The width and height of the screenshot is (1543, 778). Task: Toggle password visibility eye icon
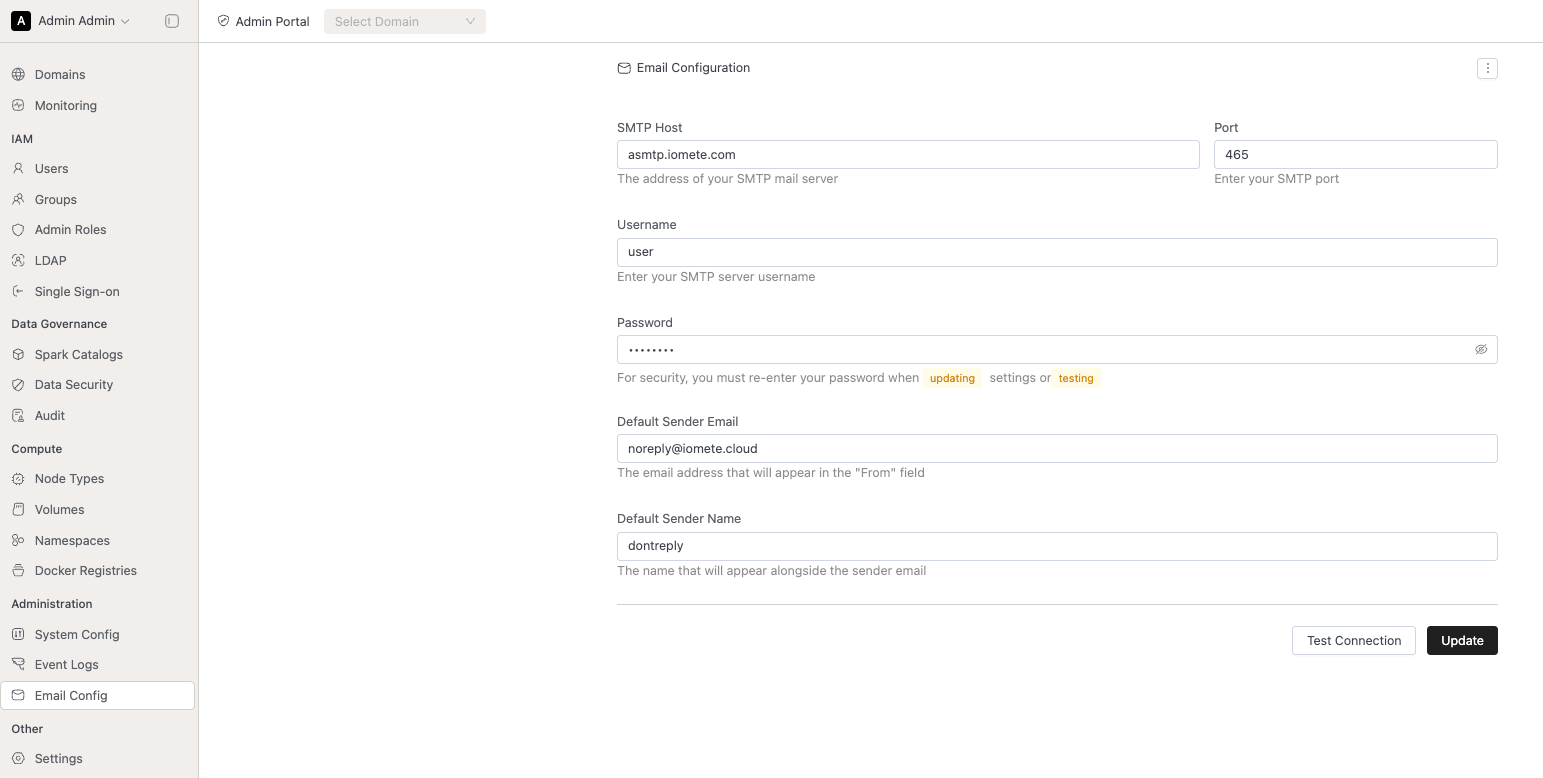click(x=1481, y=350)
